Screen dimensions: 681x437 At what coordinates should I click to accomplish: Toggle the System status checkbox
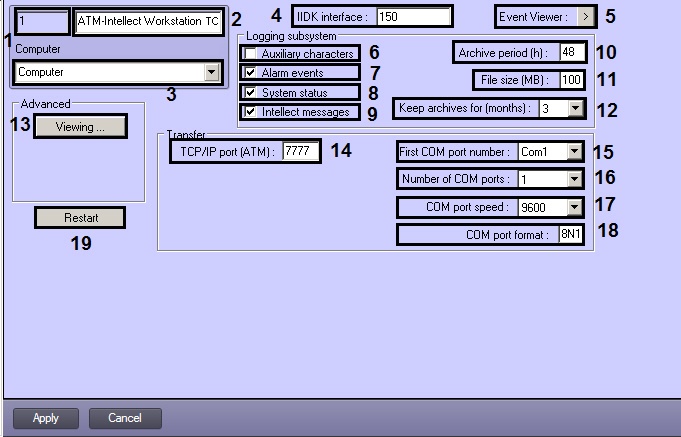pyautogui.click(x=251, y=92)
